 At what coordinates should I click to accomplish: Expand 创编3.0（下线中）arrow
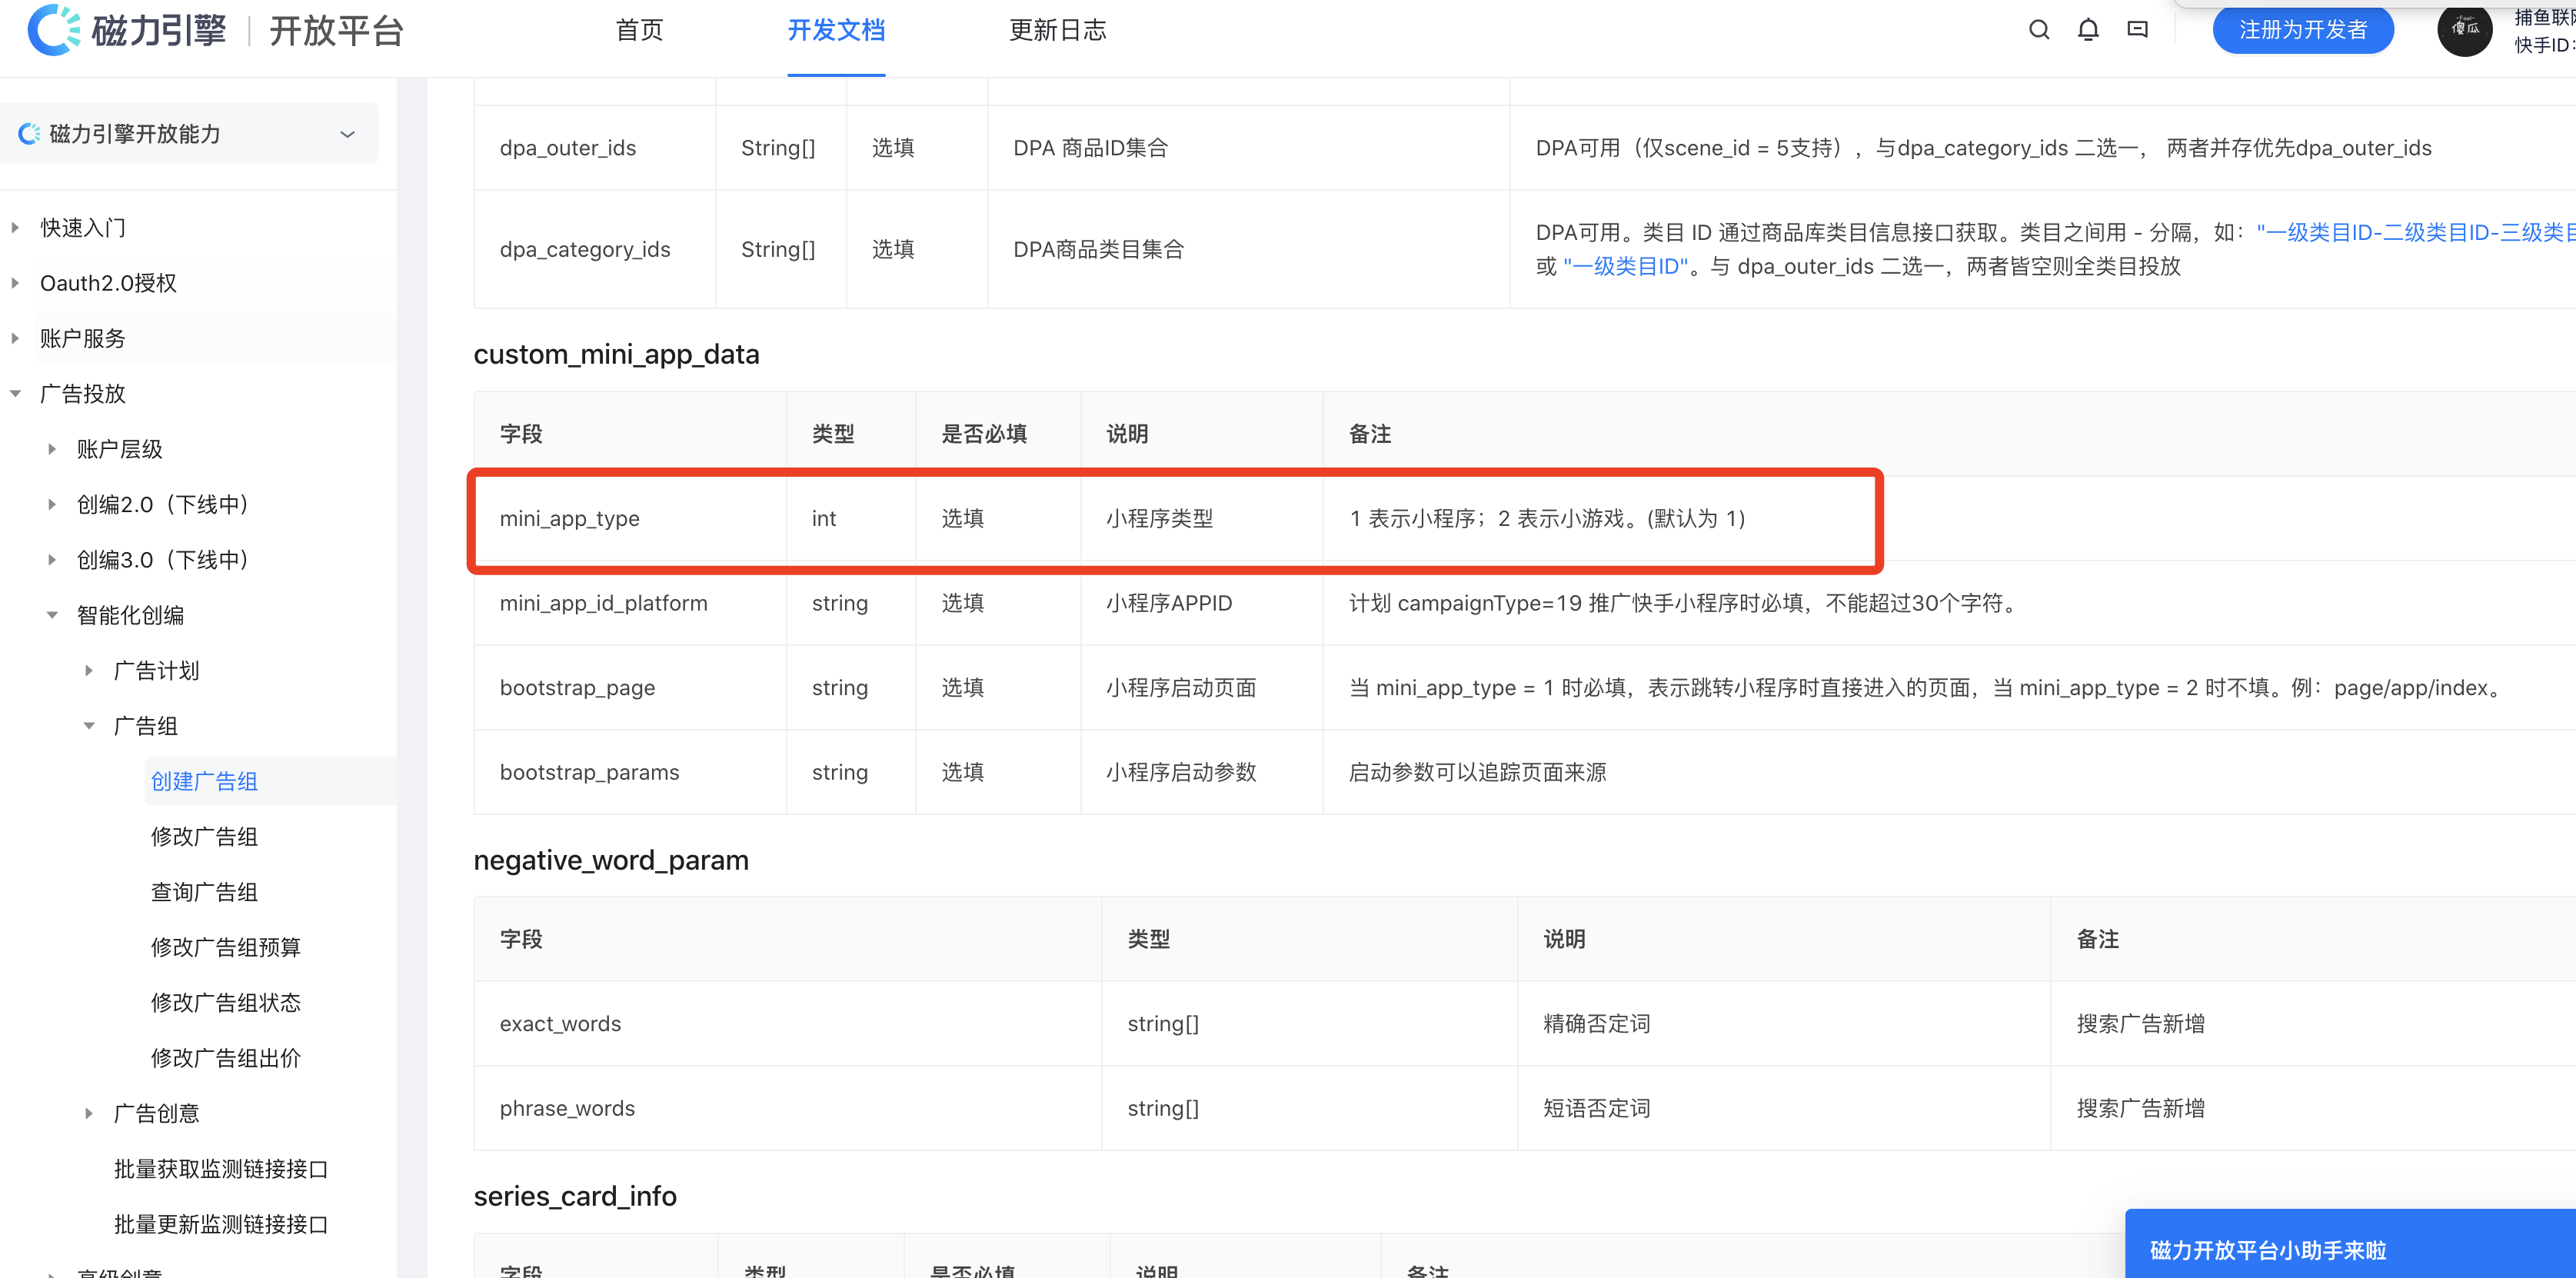pyautogui.click(x=52, y=560)
